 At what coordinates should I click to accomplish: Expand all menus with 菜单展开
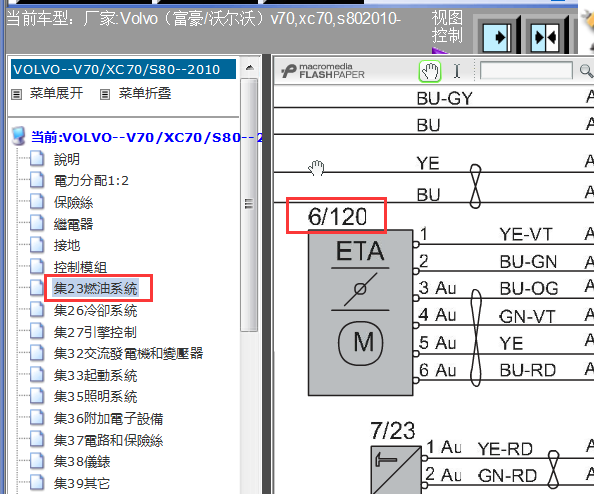tap(56, 93)
